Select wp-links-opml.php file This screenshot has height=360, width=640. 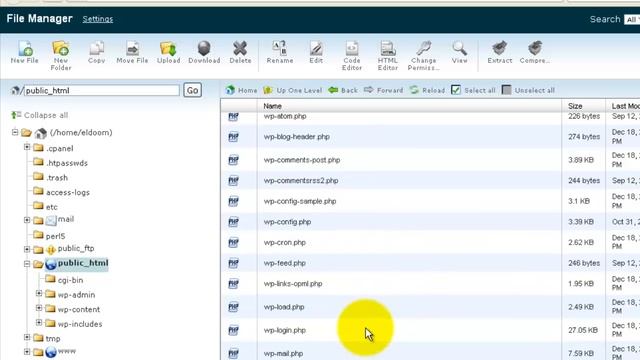pyautogui.click(x=293, y=284)
